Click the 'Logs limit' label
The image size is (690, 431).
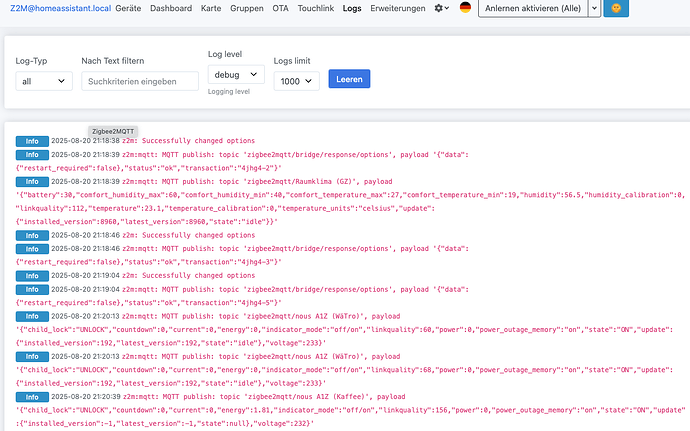point(292,61)
